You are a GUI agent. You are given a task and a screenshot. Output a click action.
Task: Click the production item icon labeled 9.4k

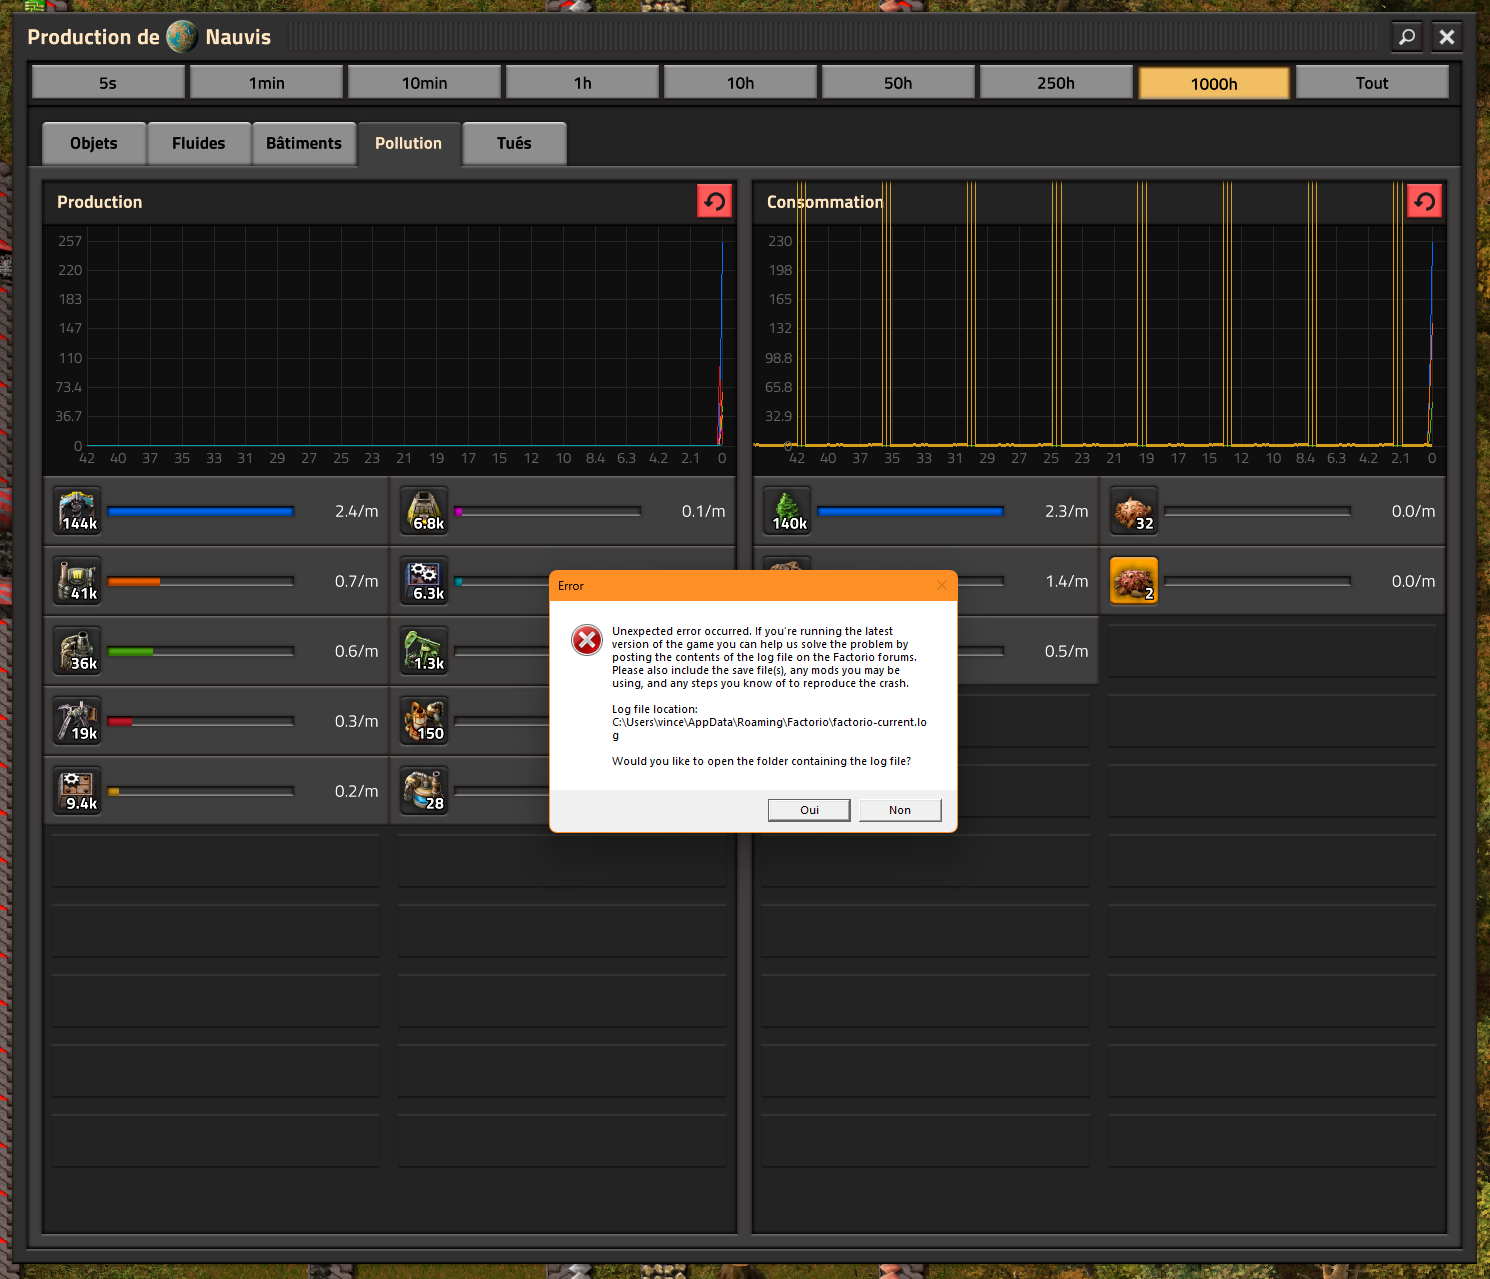(x=78, y=791)
